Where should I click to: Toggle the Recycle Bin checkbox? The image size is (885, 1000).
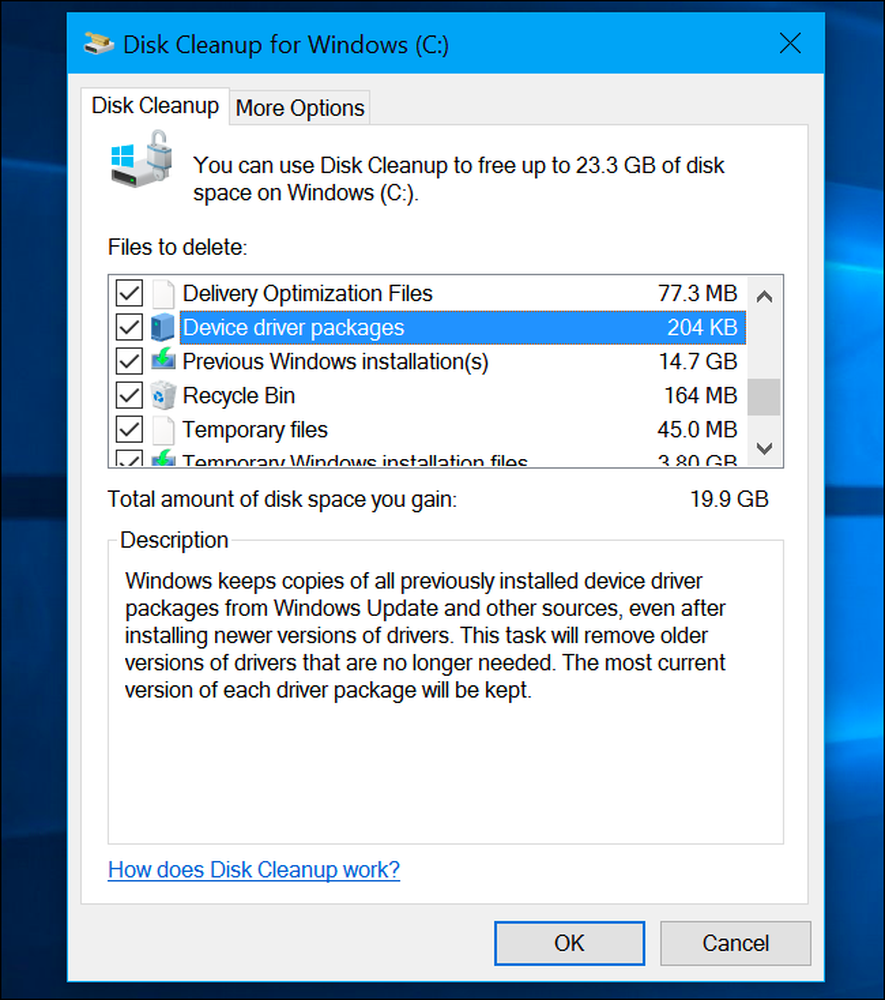click(x=129, y=395)
